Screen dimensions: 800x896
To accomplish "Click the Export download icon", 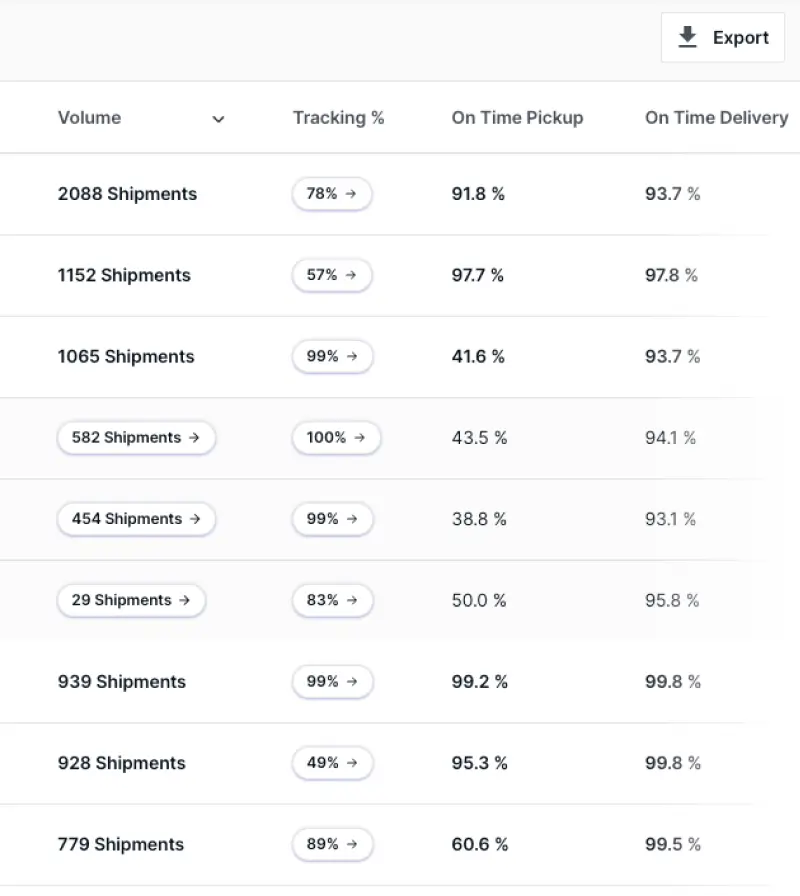I will point(687,38).
